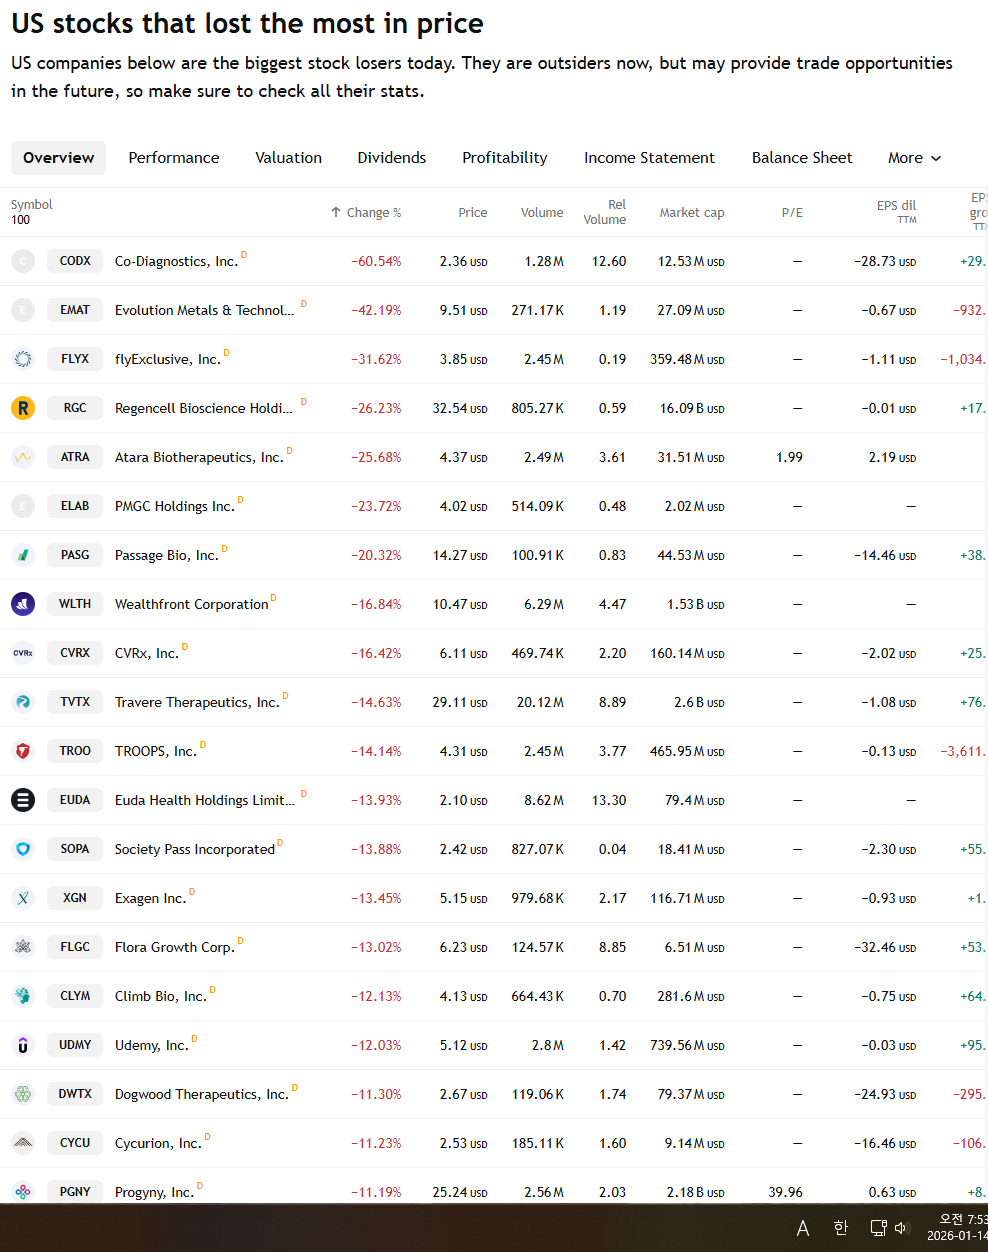Open the PGNY ticker symbol
Viewport: 988px width, 1252px height.
75,1192
